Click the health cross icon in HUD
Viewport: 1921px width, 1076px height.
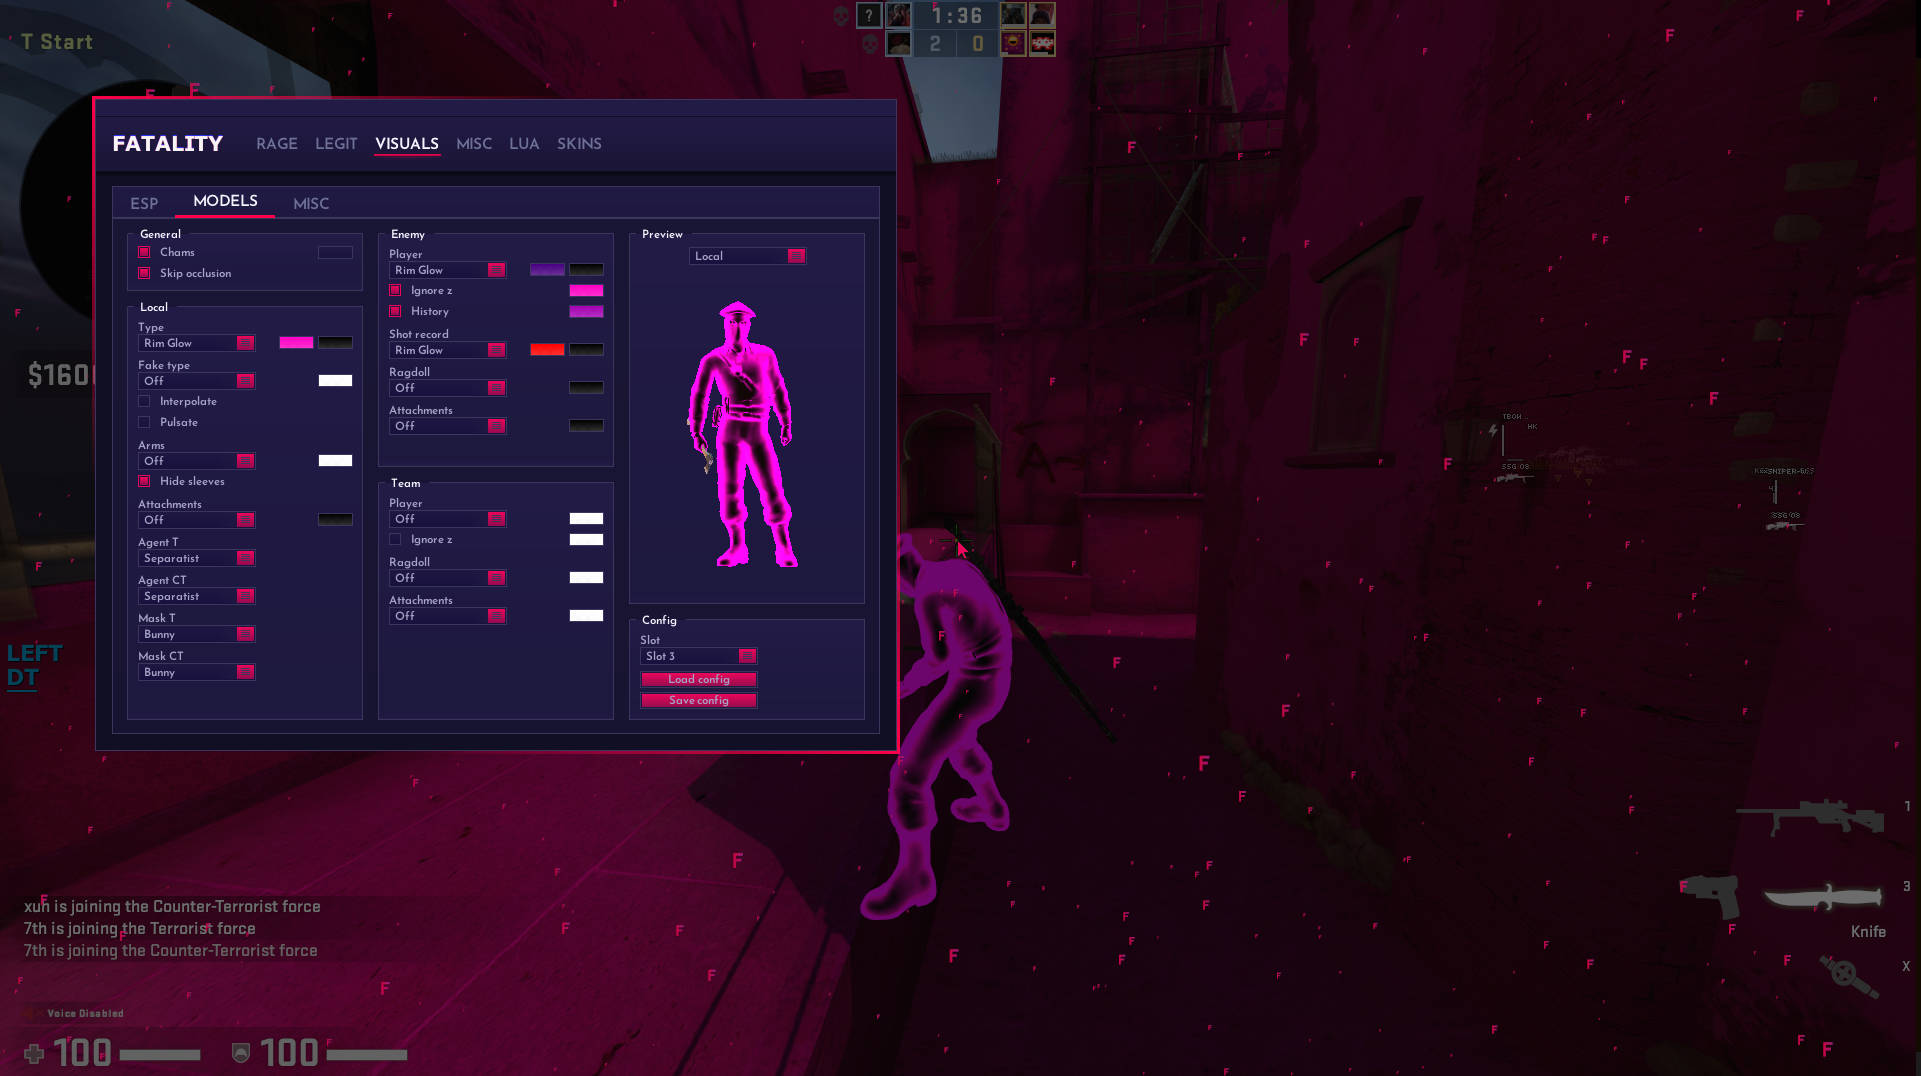(34, 1053)
